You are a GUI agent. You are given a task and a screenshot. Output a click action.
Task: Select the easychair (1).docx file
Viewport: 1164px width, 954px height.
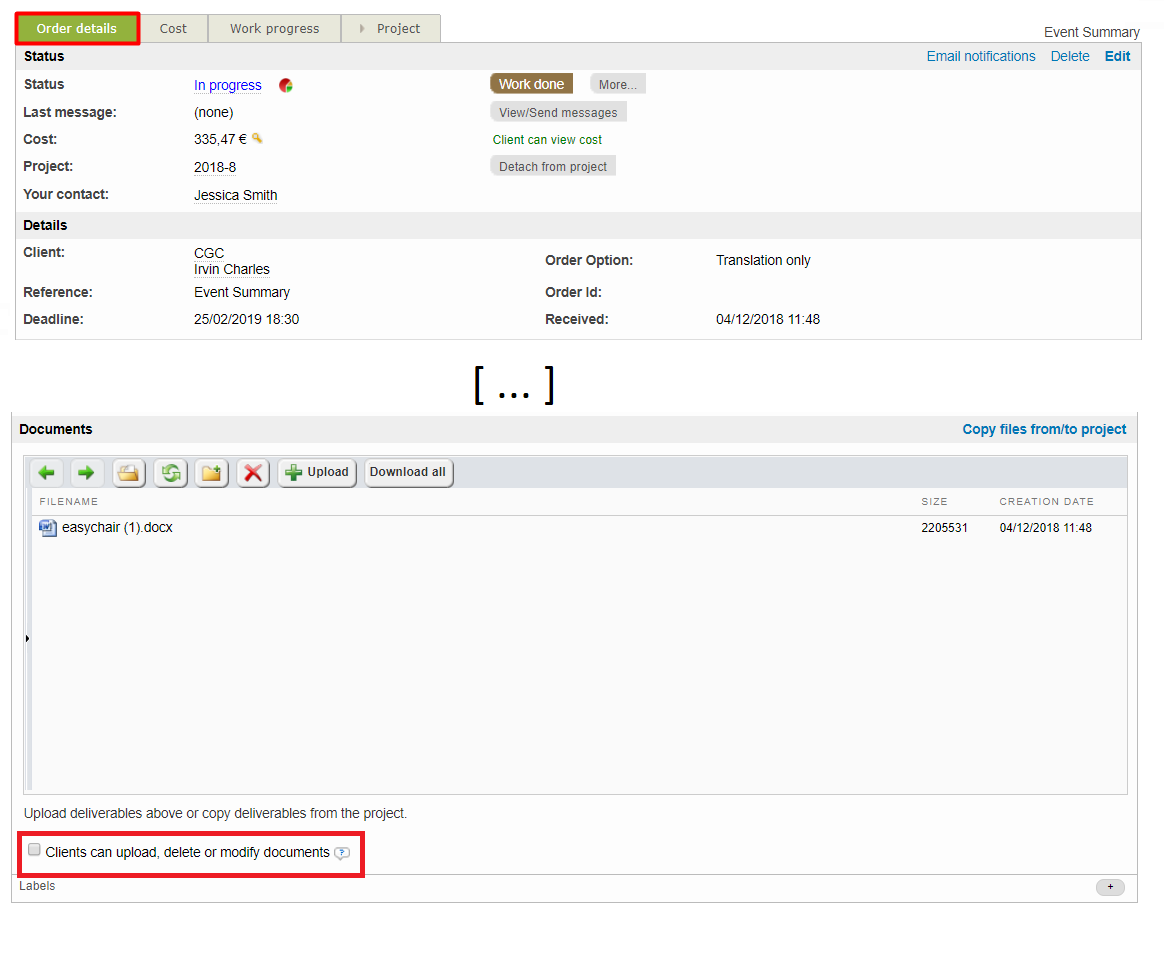117,528
